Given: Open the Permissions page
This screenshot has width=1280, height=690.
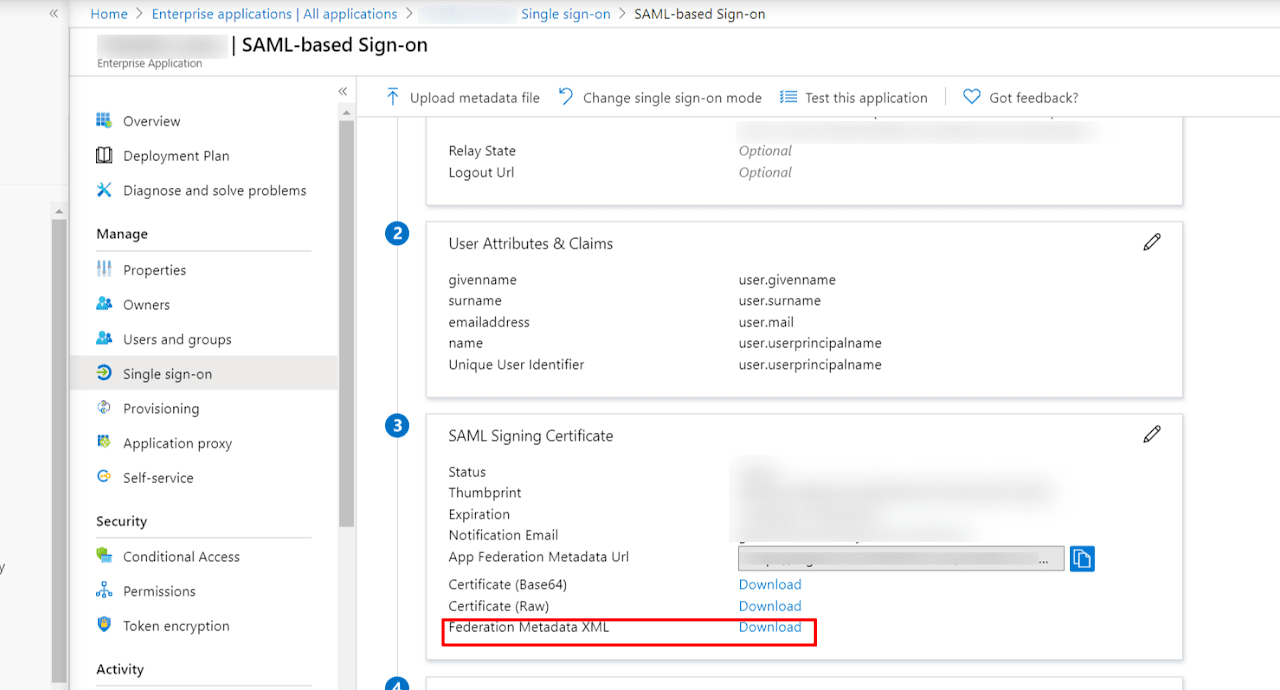Looking at the screenshot, I should pos(159,591).
